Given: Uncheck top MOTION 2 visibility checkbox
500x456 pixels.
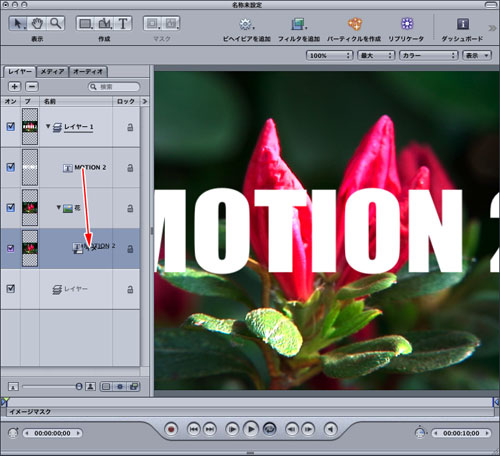Looking at the screenshot, I should point(11,167).
